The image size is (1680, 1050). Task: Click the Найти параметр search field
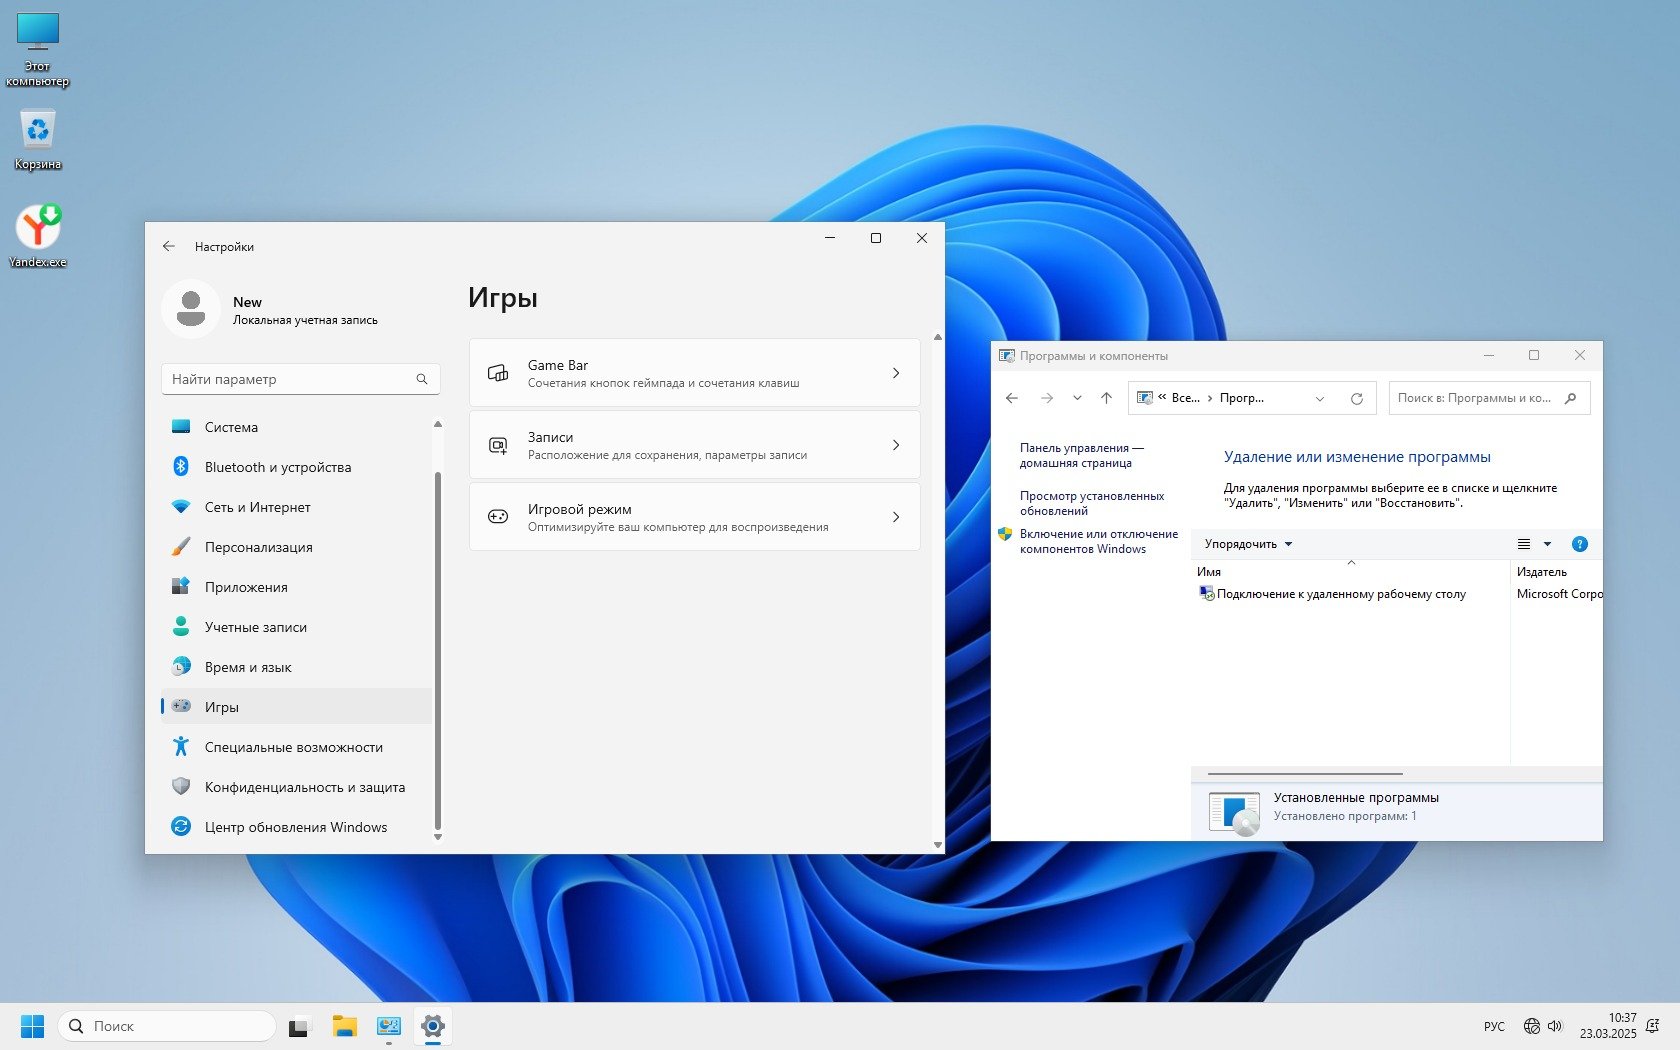pos(290,379)
